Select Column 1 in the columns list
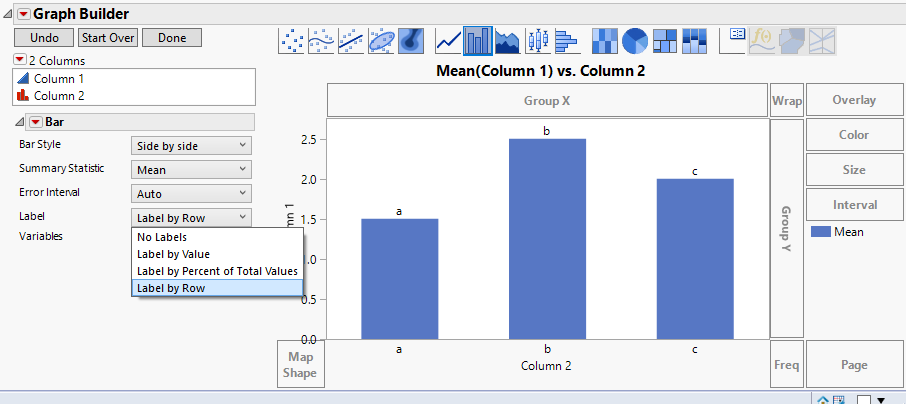 pos(58,78)
